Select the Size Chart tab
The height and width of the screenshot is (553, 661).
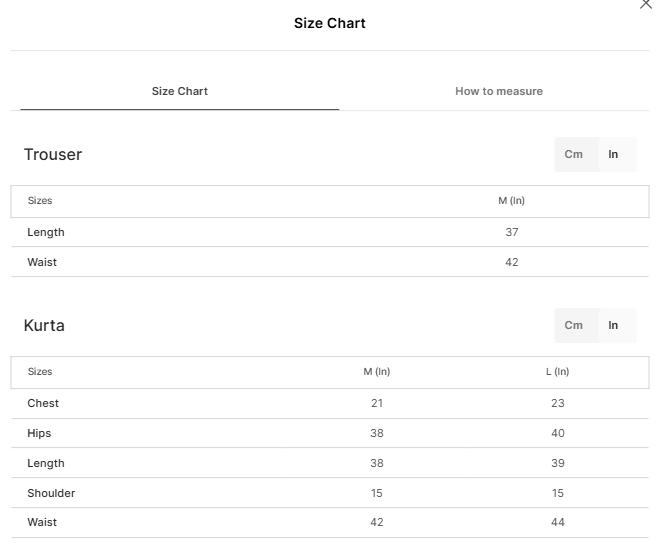click(180, 91)
